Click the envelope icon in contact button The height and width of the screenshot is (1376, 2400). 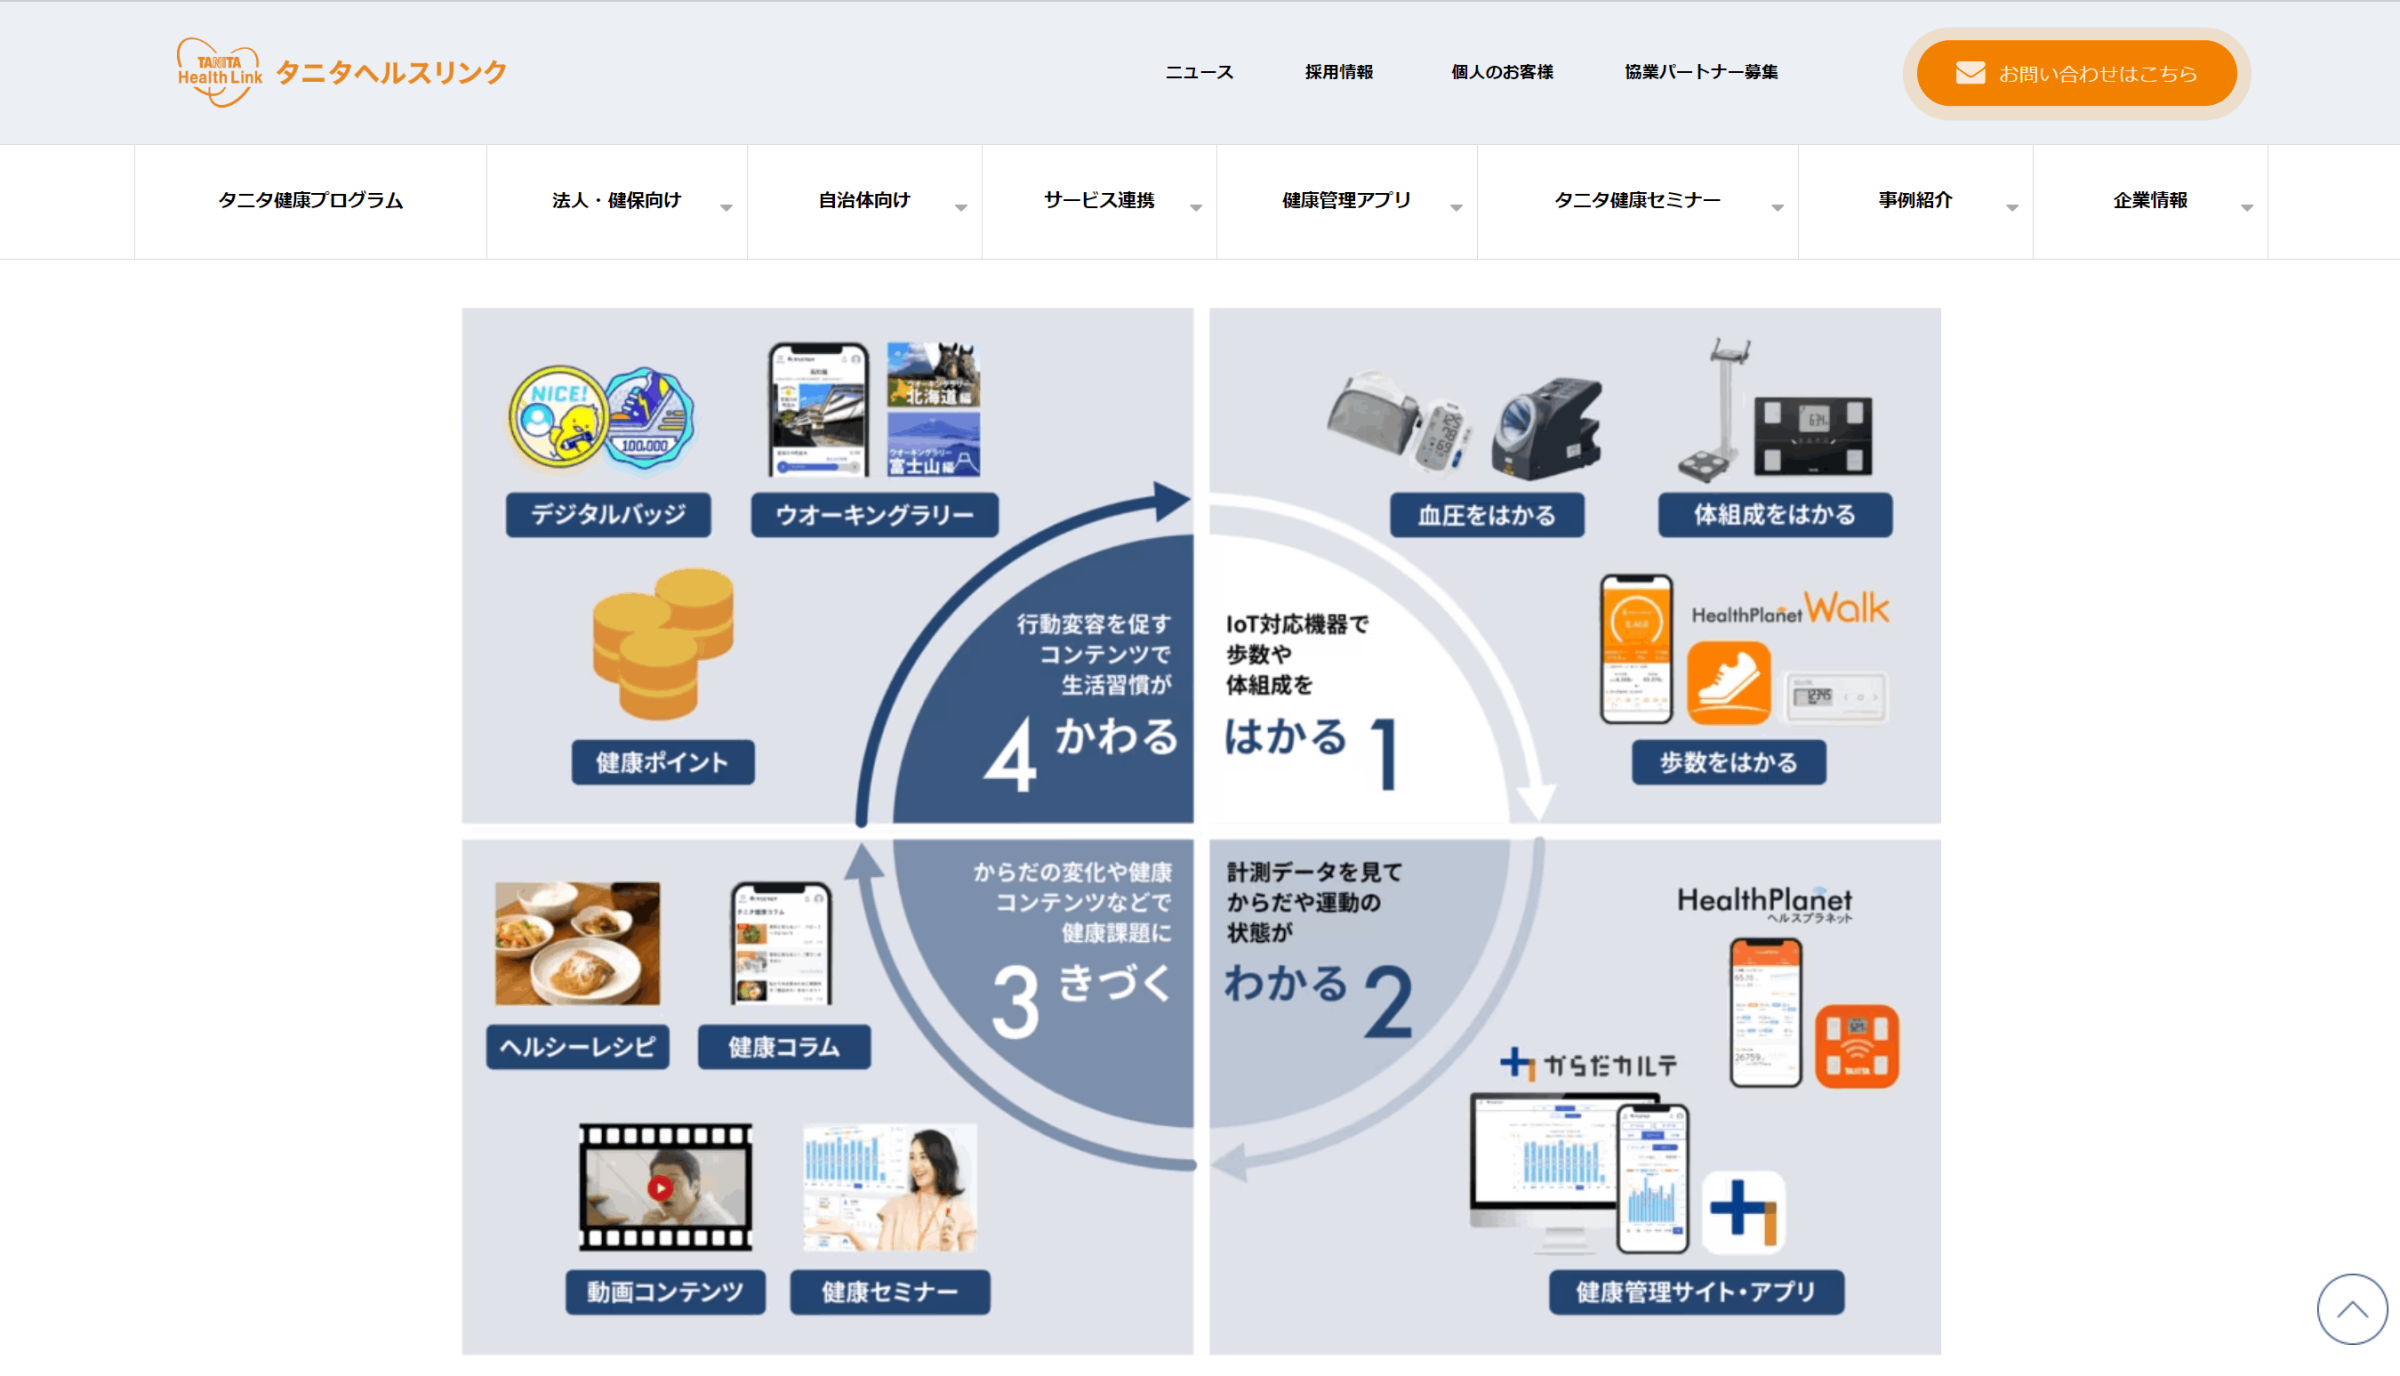(x=1970, y=73)
